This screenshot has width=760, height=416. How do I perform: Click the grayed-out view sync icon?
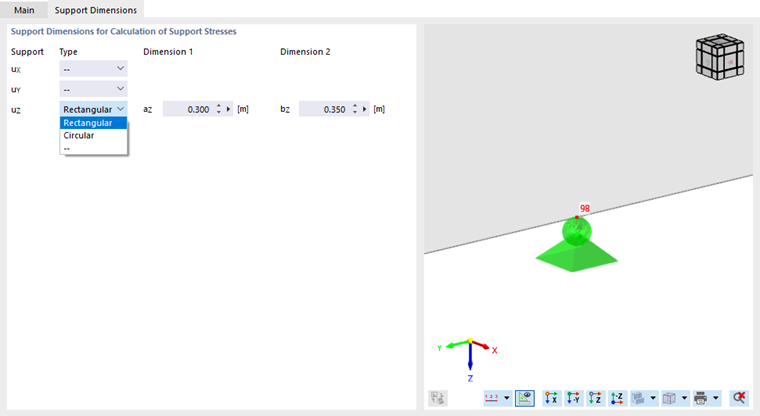pyautogui.click(x=438, y=398)
